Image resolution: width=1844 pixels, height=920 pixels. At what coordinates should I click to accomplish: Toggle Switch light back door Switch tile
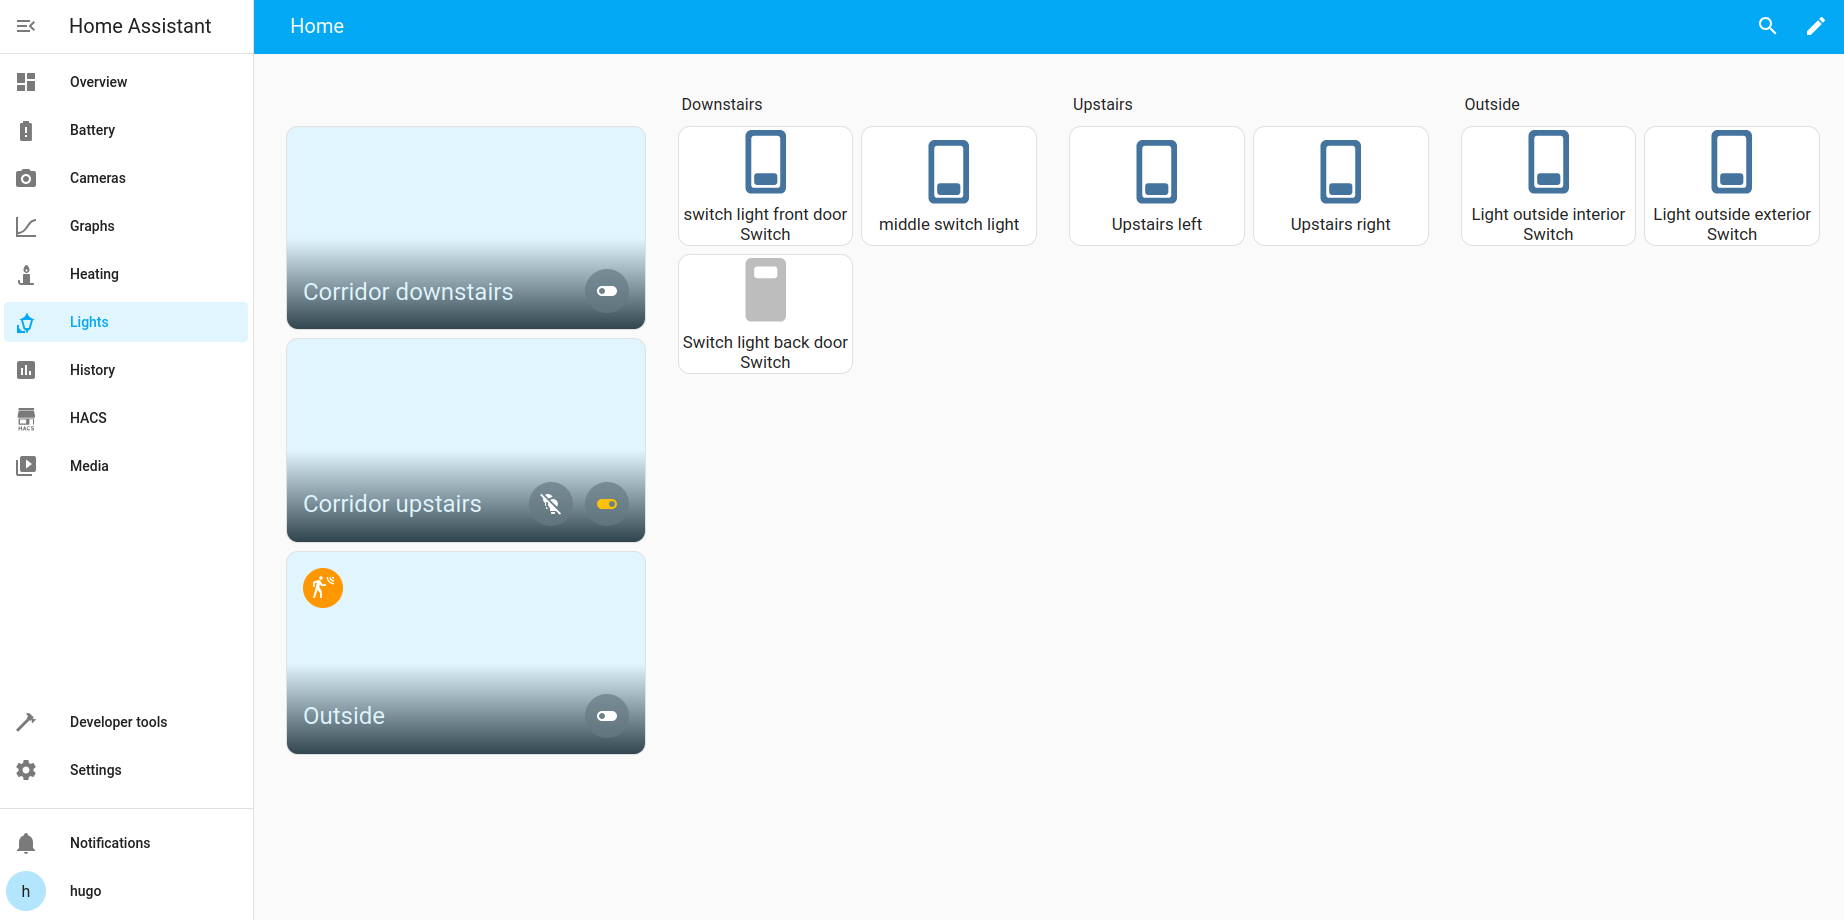point(765,313)
